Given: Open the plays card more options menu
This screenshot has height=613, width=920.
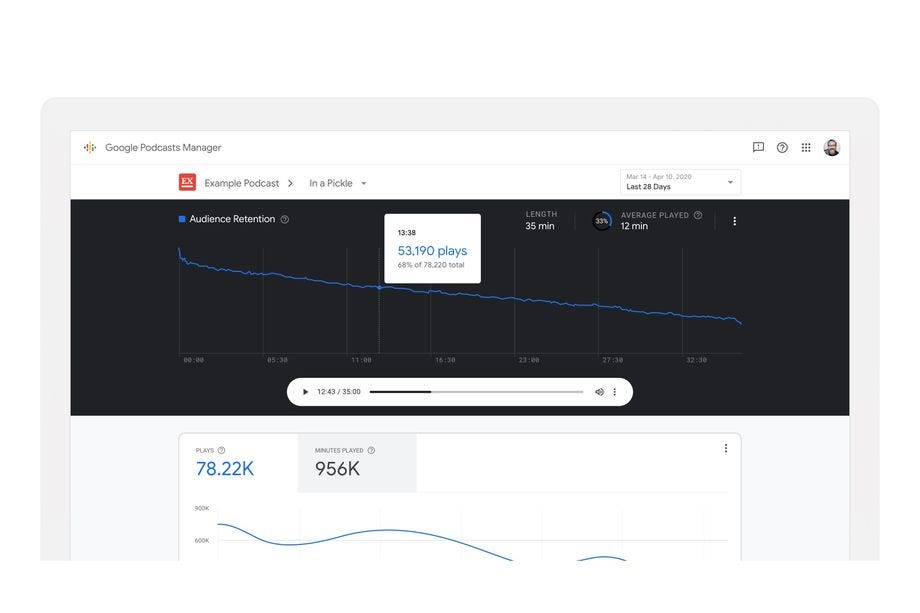Looking at the screenshot, I should pos(726,448).
